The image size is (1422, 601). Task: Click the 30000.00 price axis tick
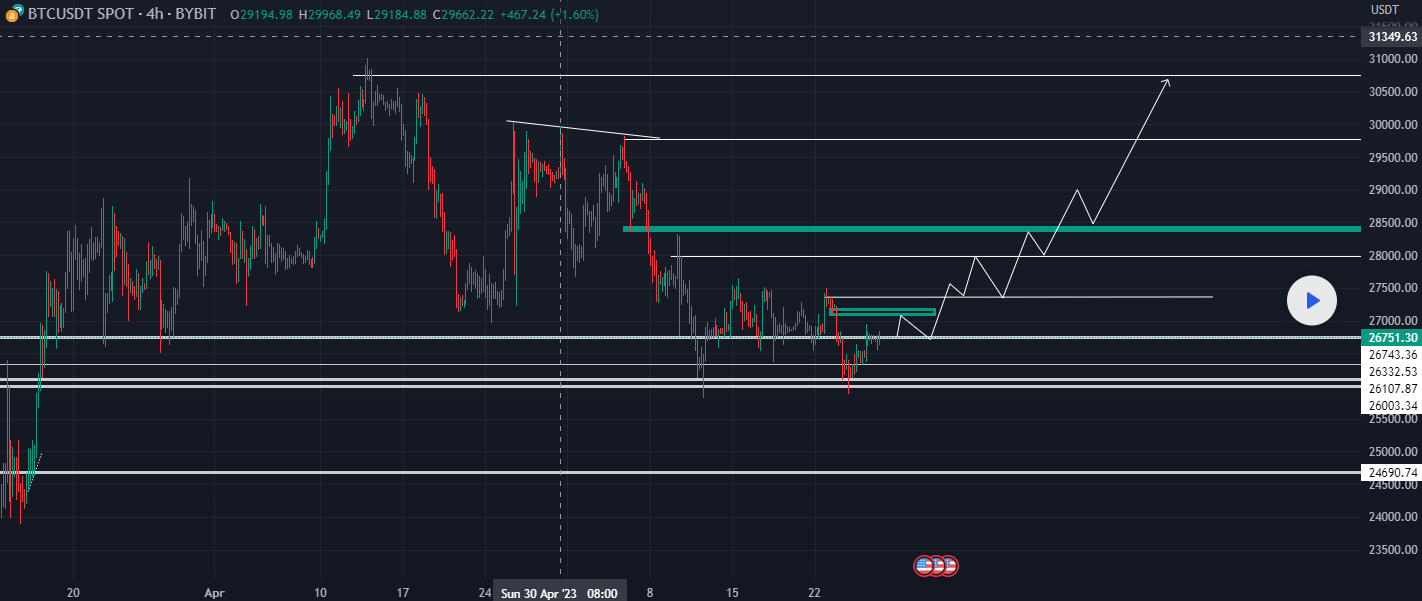coord(1392,125)
